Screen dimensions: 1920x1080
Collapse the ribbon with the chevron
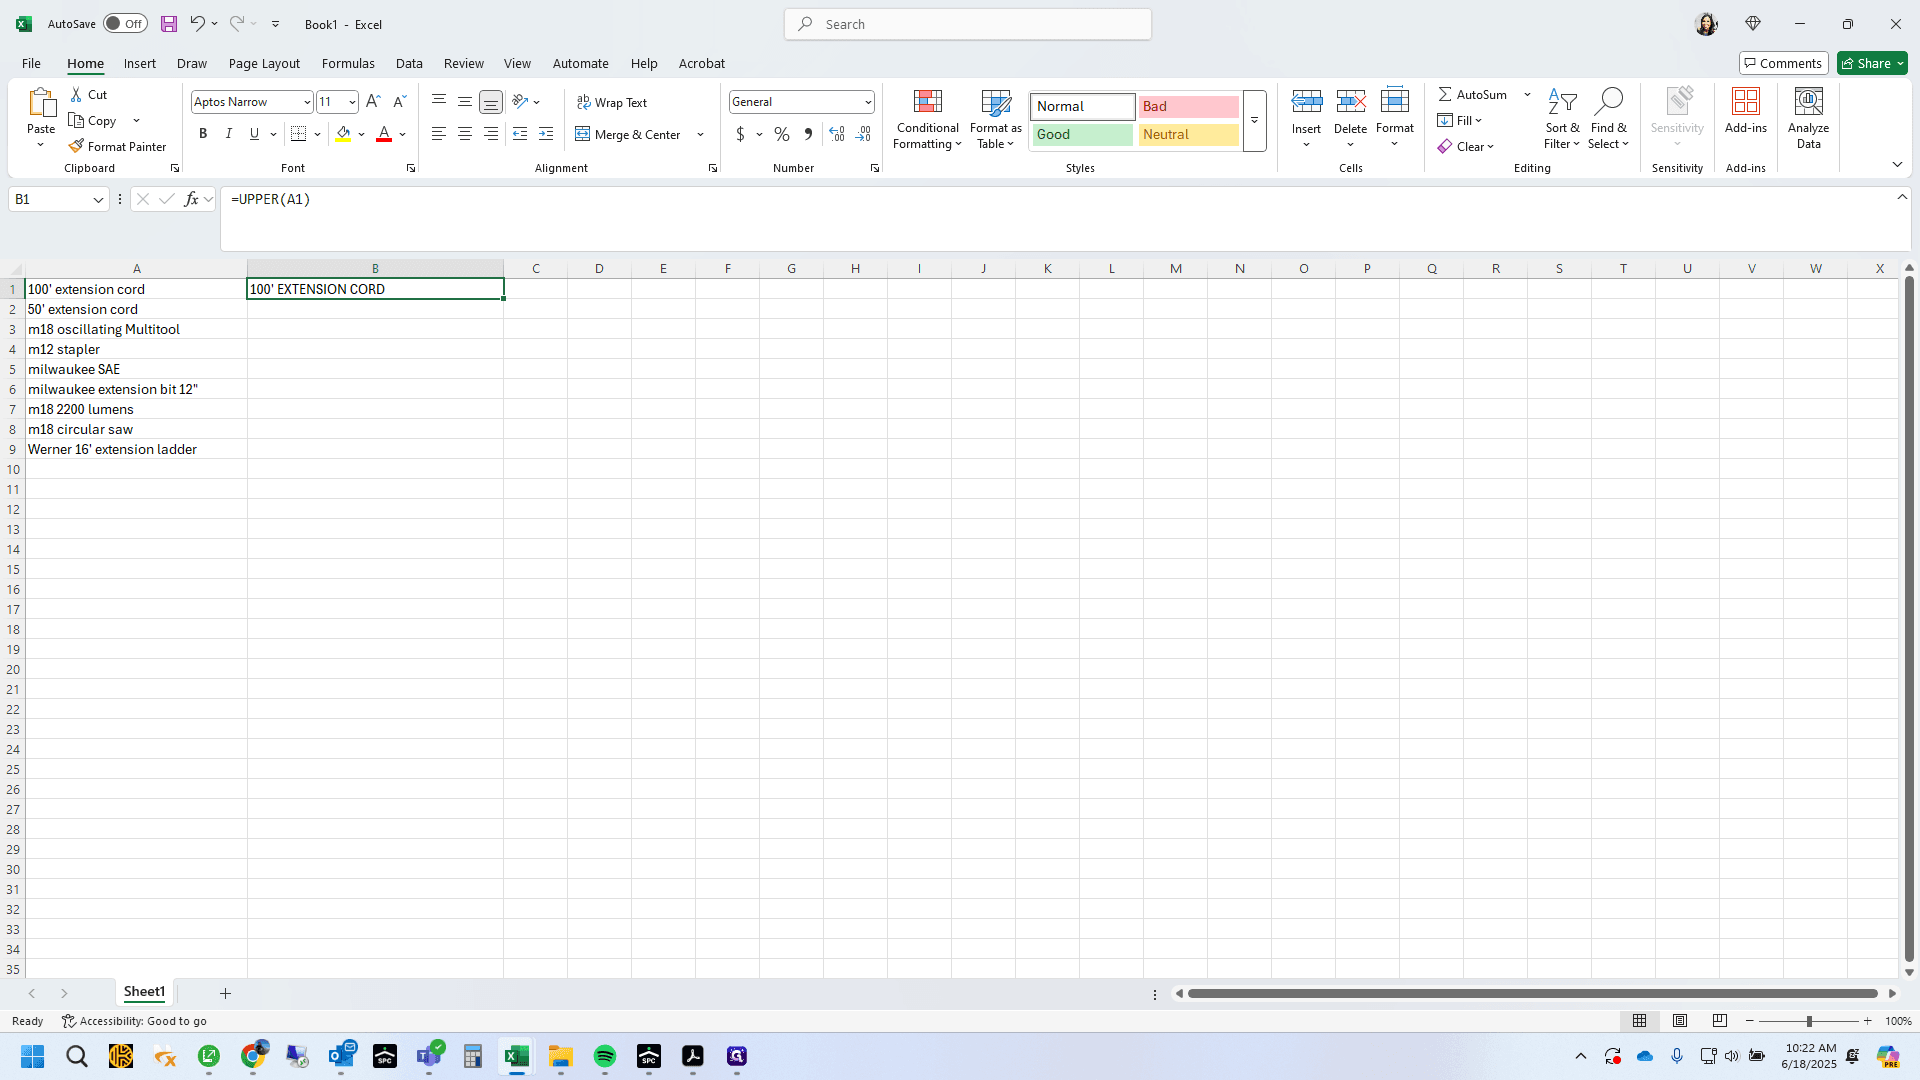pyautogui.click(x=1897, y=164)
